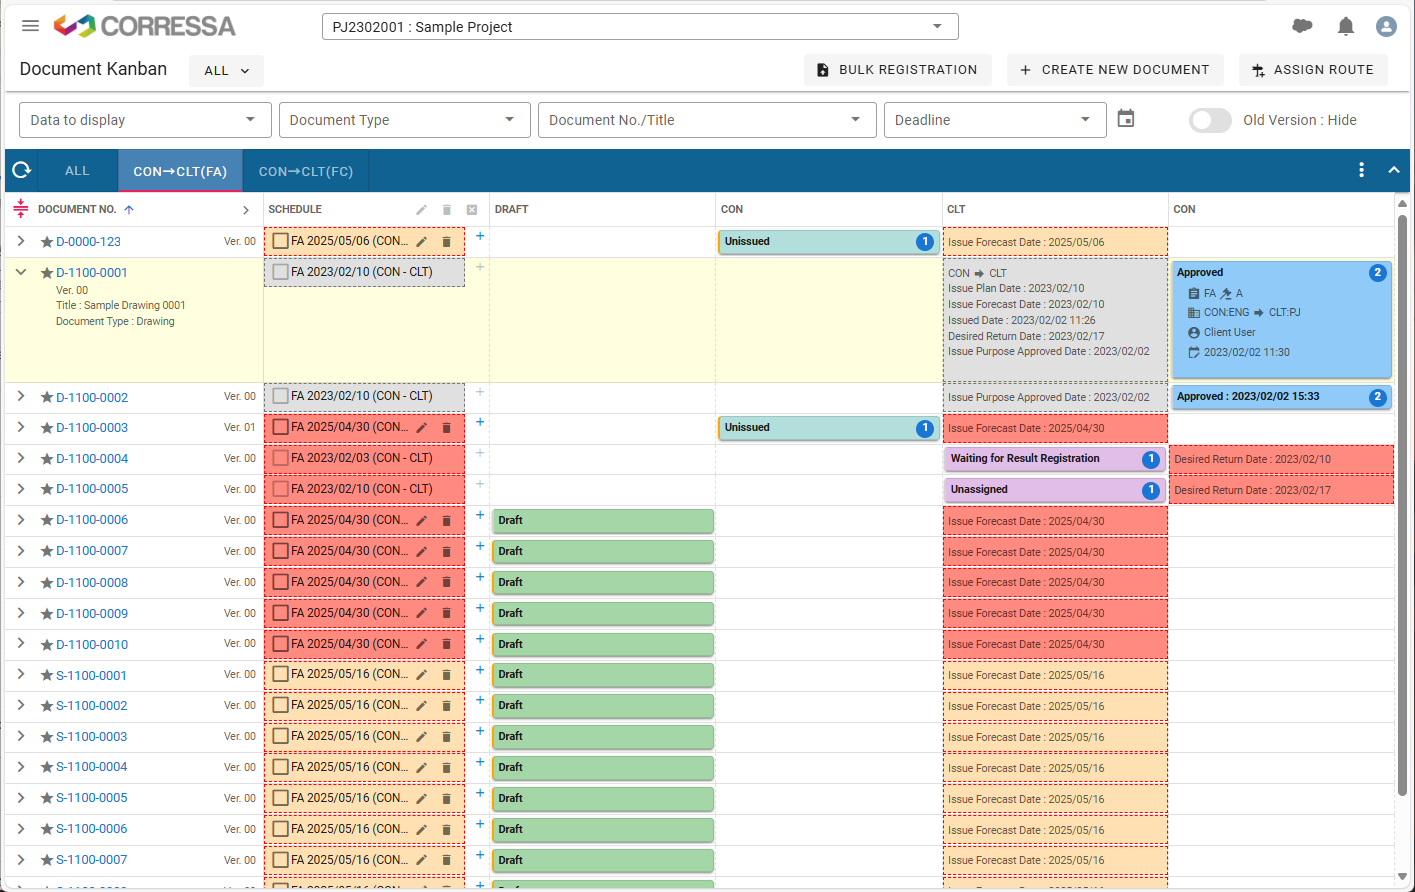Tick the checkbox on the FA 2023/02/10 schedule card

pos(281,271)
